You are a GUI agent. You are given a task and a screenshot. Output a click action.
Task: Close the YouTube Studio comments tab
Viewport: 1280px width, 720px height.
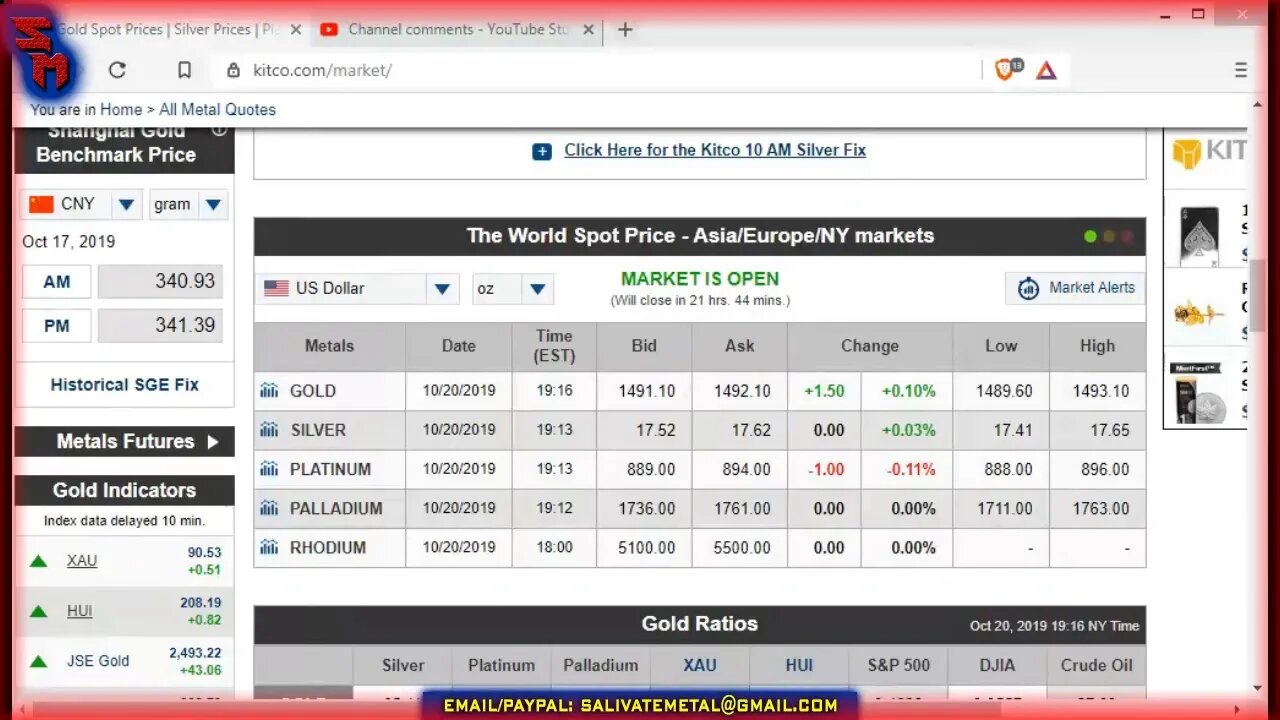(589, 29)
